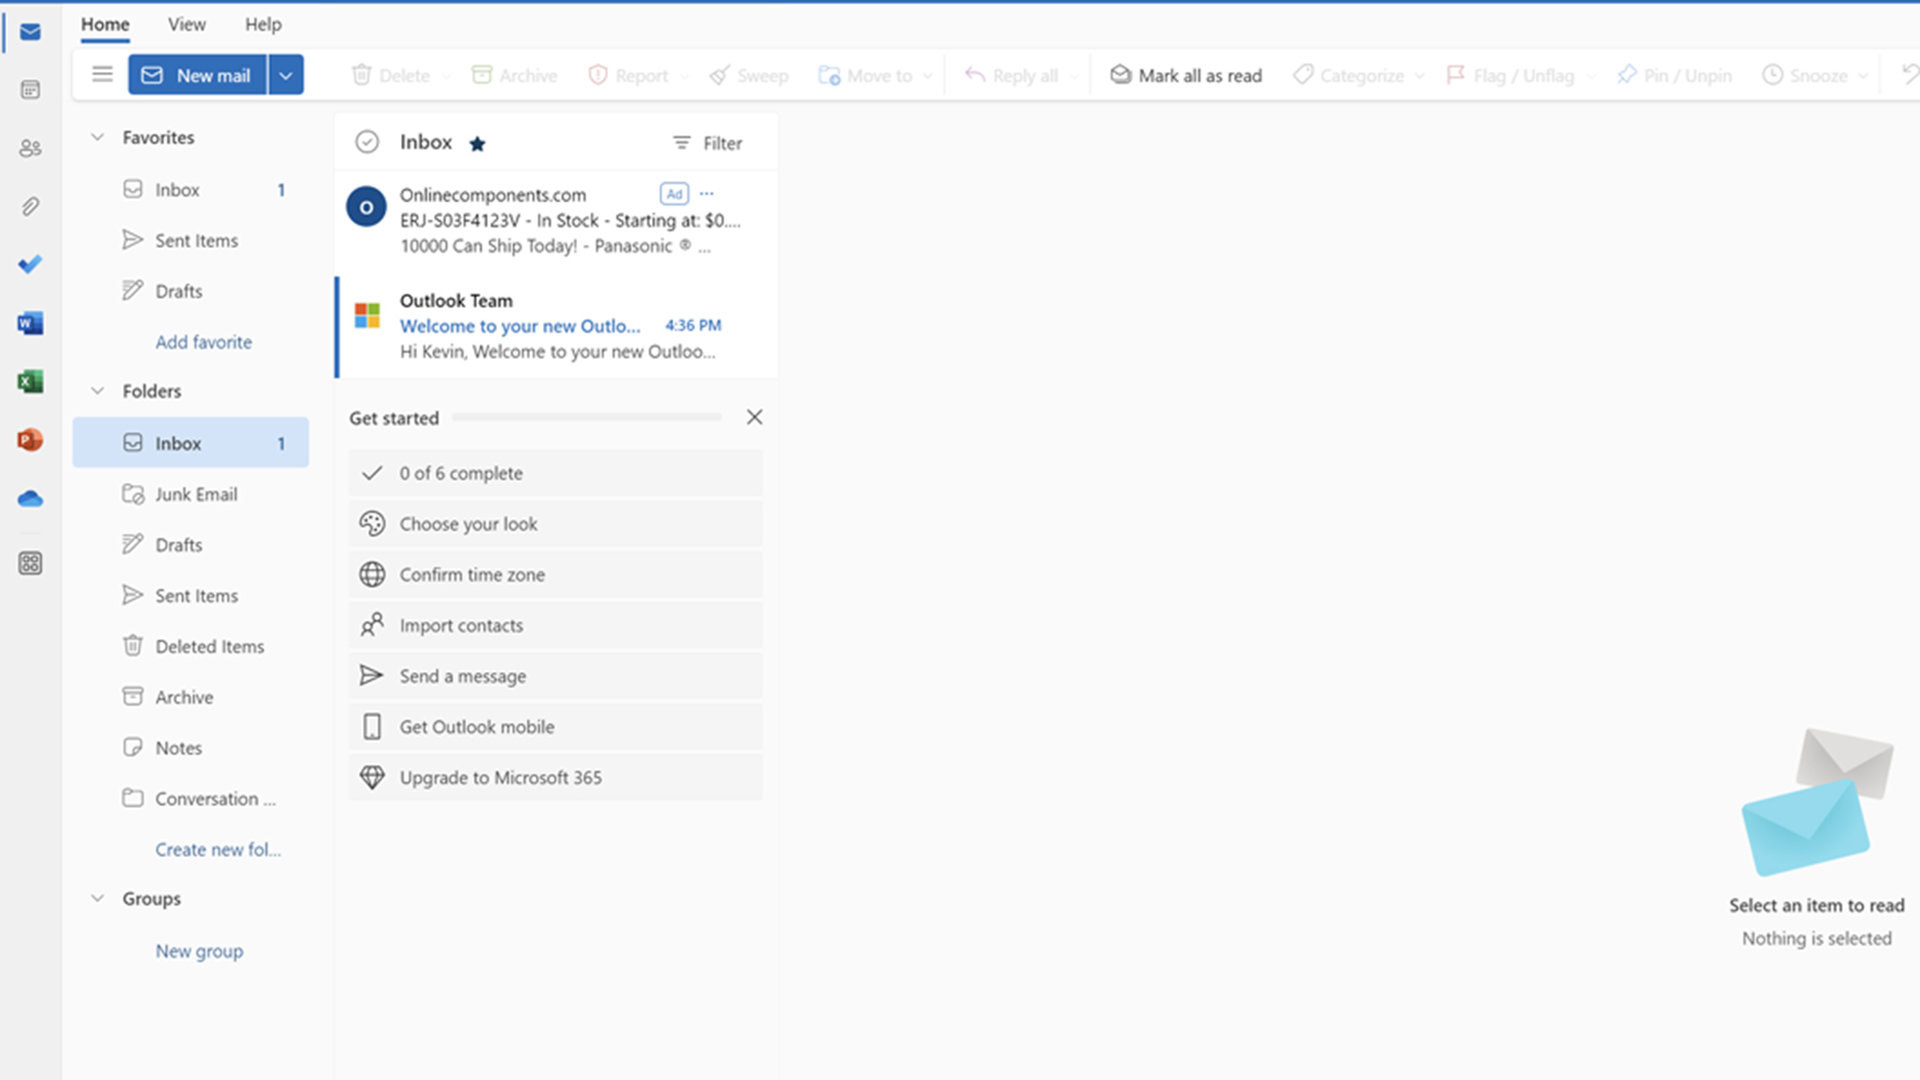
Task: Open the Report options dropdown arrow
Action: (685, 76)
